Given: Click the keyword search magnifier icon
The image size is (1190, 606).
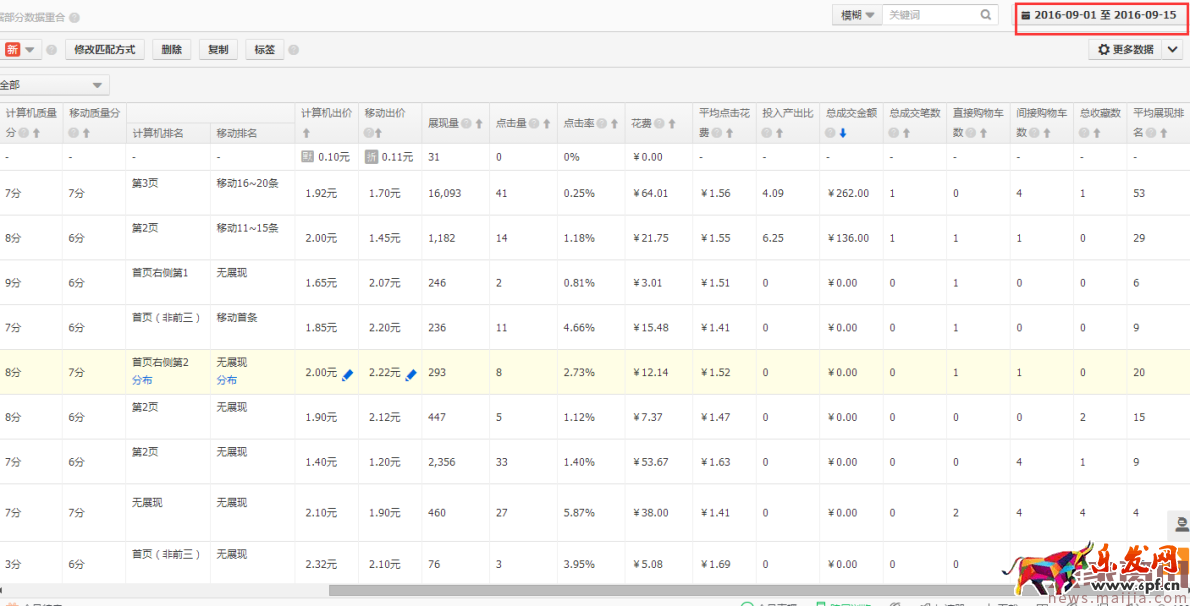Looking at the screenshot, I should (985, 14).
